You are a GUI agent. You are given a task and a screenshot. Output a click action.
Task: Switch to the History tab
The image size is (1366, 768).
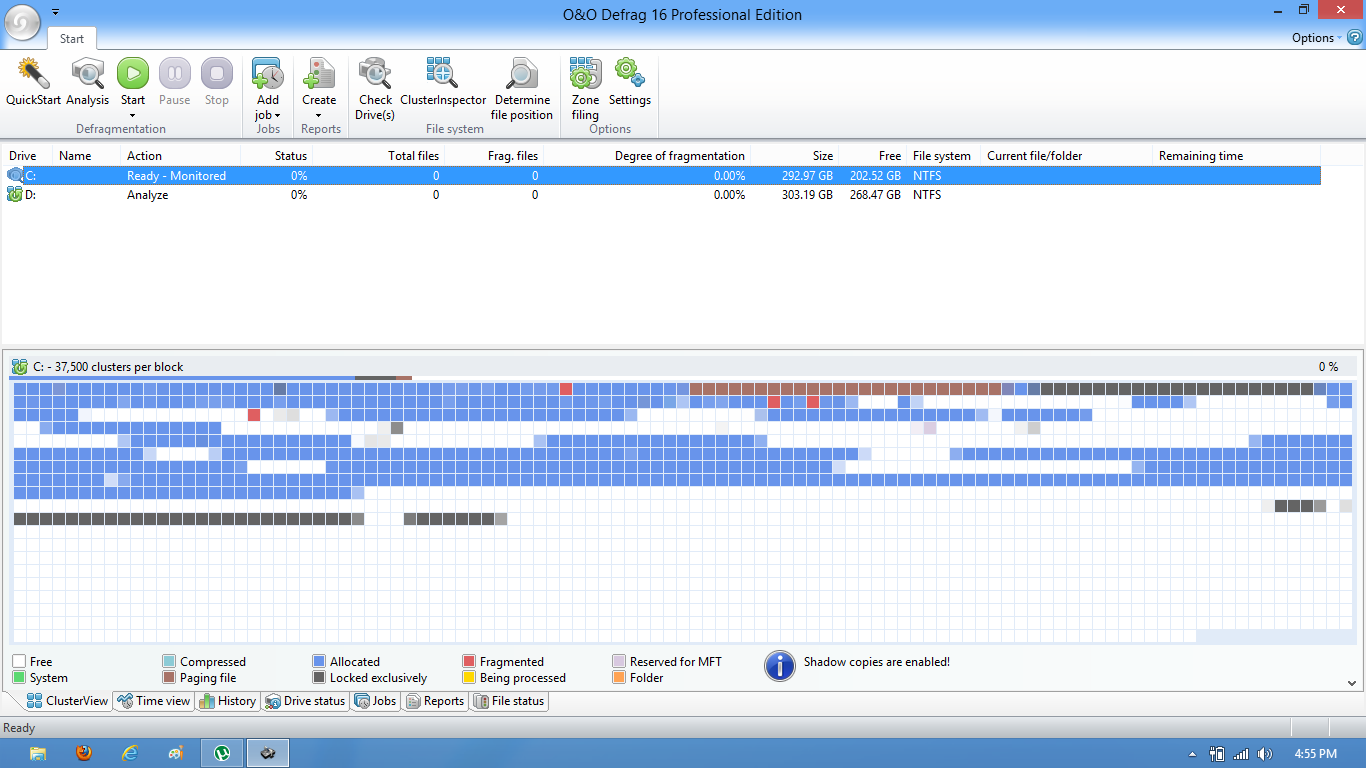click(x=227, y=701)
